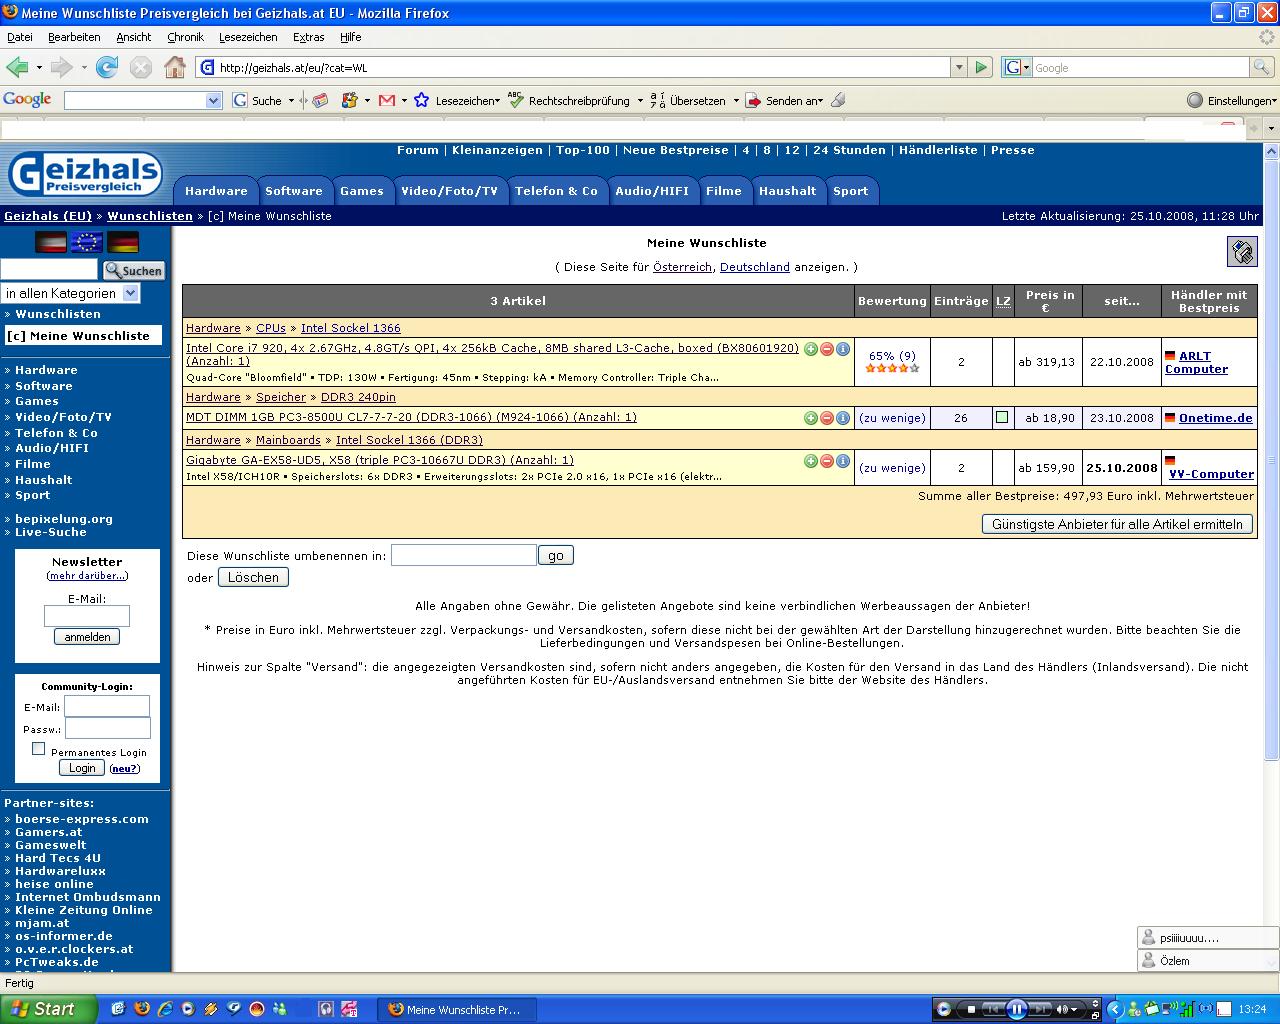Click blue info icon for MDT DIMM 1GB
1280x1024 pixels.
[x=843, y=418]
